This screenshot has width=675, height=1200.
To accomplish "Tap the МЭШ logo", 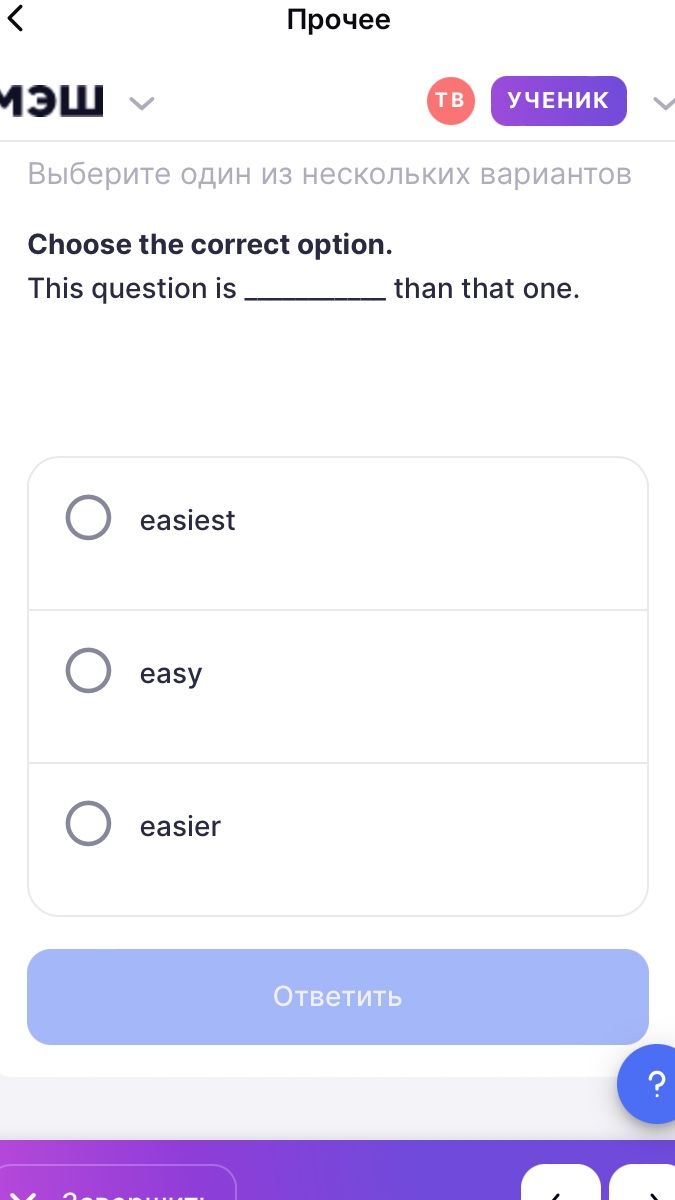I will [x=52, y=100].
